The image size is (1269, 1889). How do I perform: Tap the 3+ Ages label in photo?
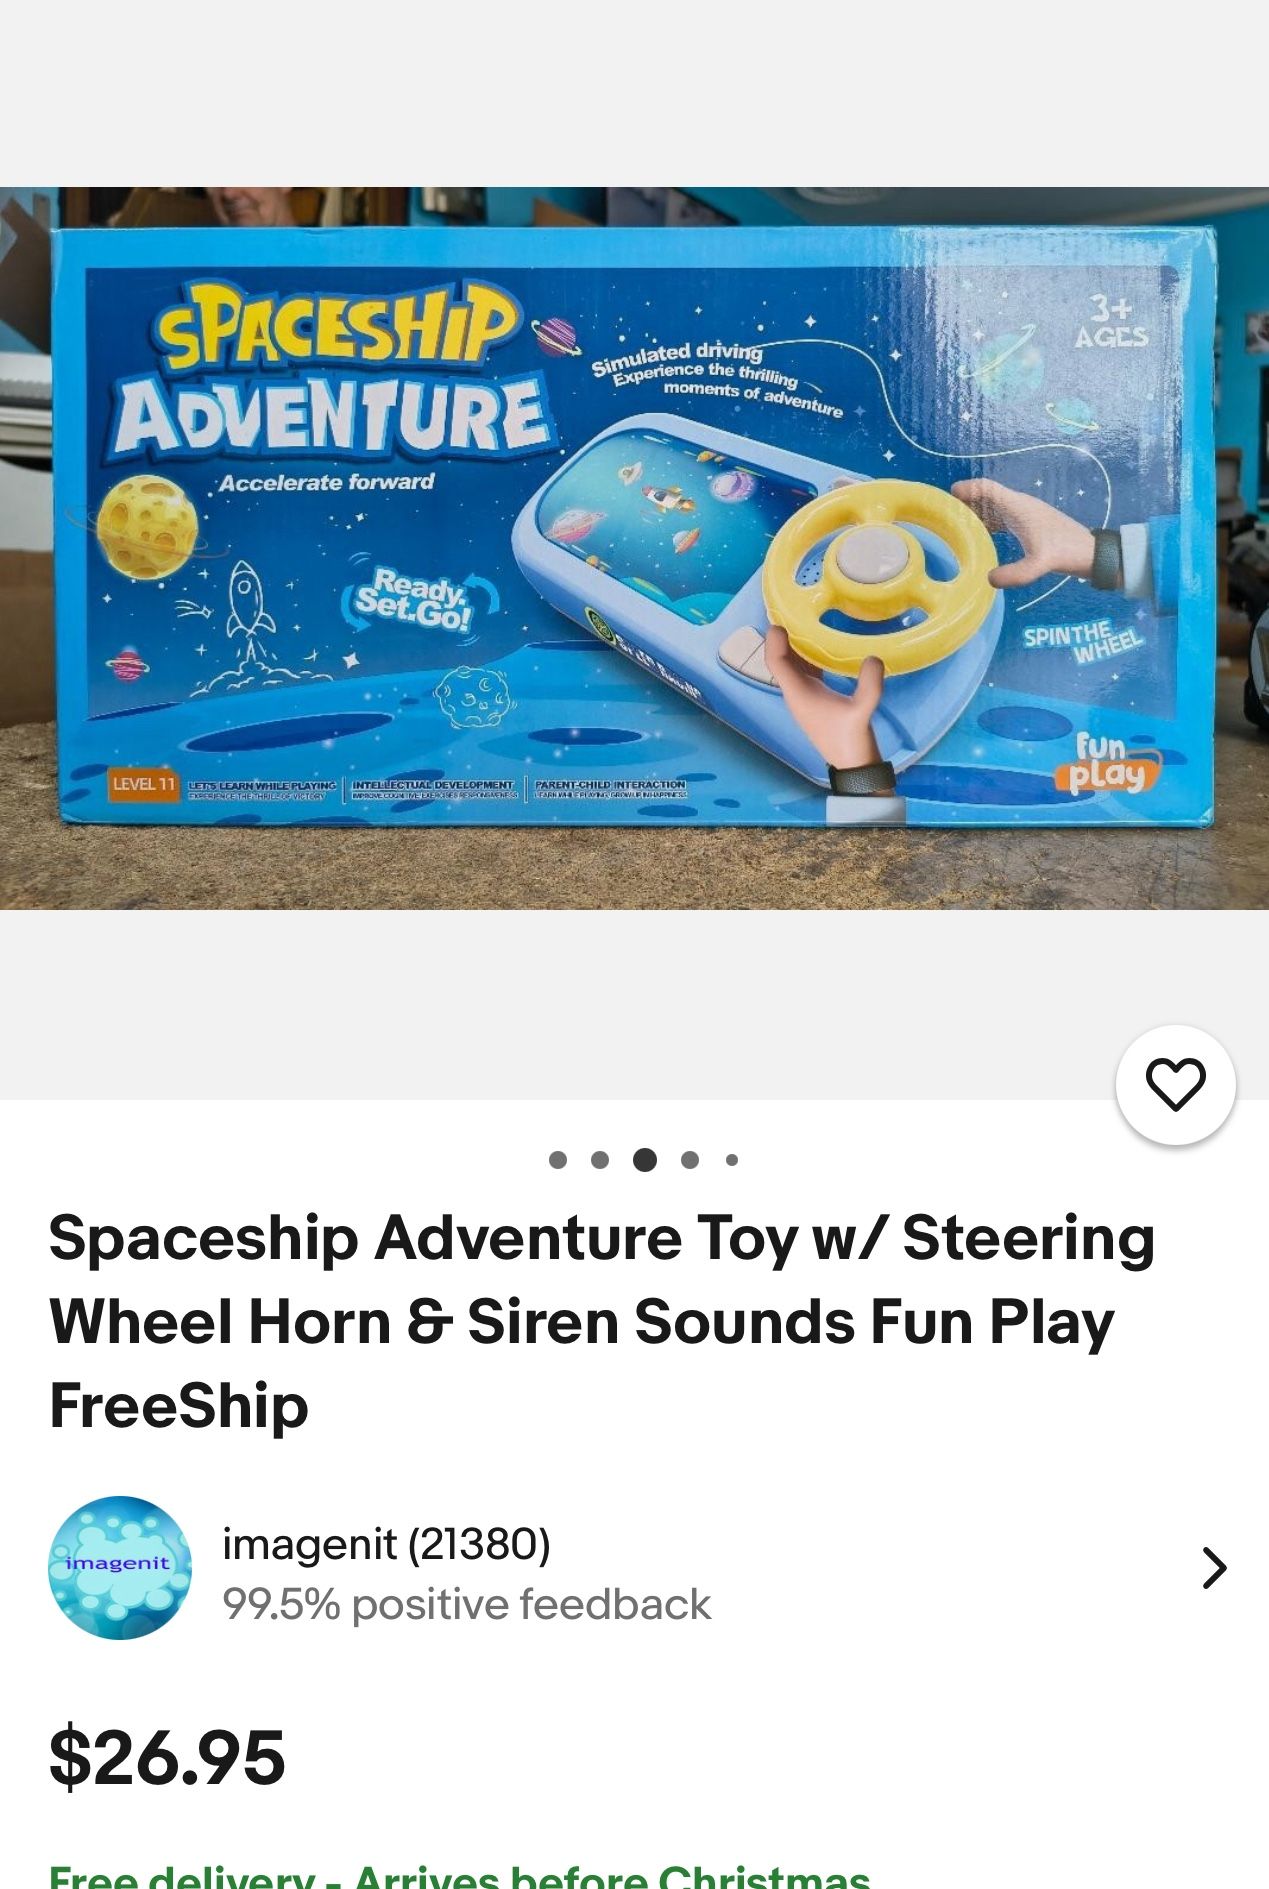pyautogui.click(x=1110, y=322)
